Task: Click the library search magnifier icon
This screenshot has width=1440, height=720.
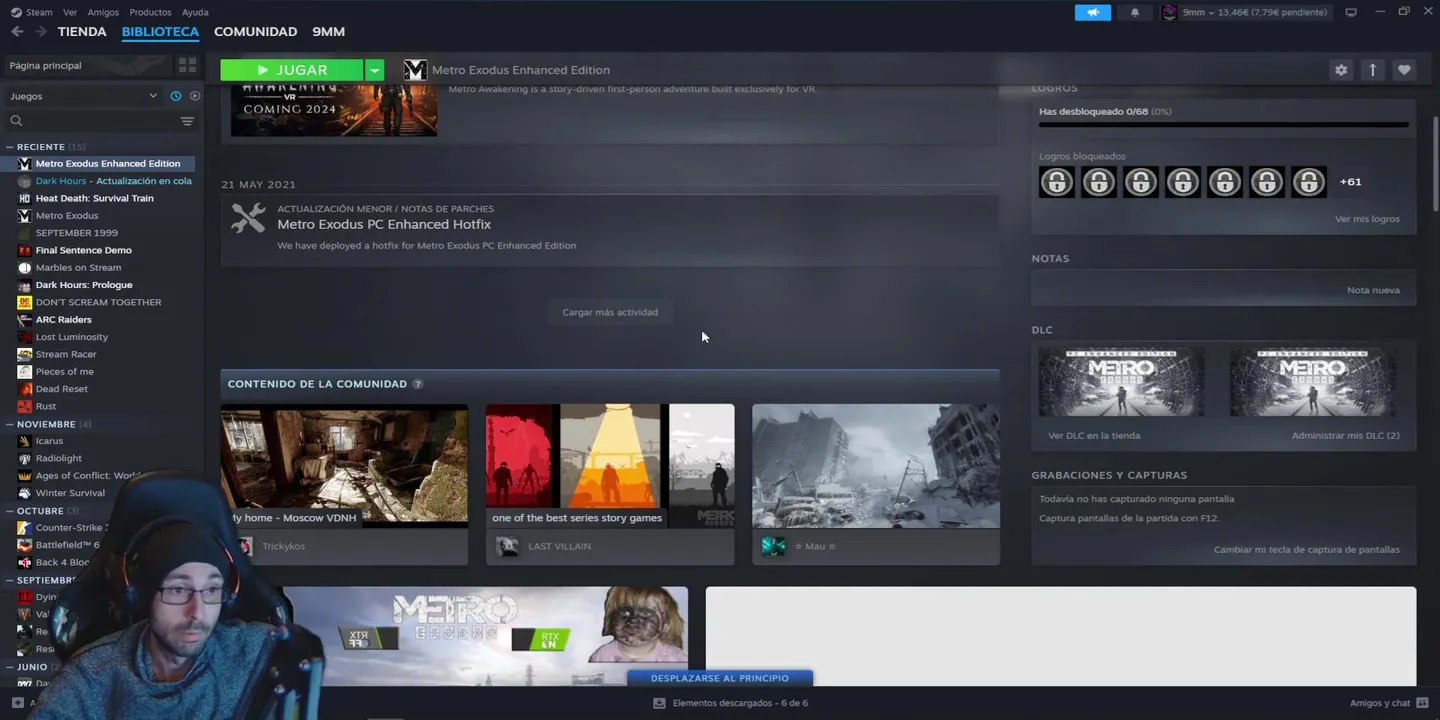Action: 16,121
